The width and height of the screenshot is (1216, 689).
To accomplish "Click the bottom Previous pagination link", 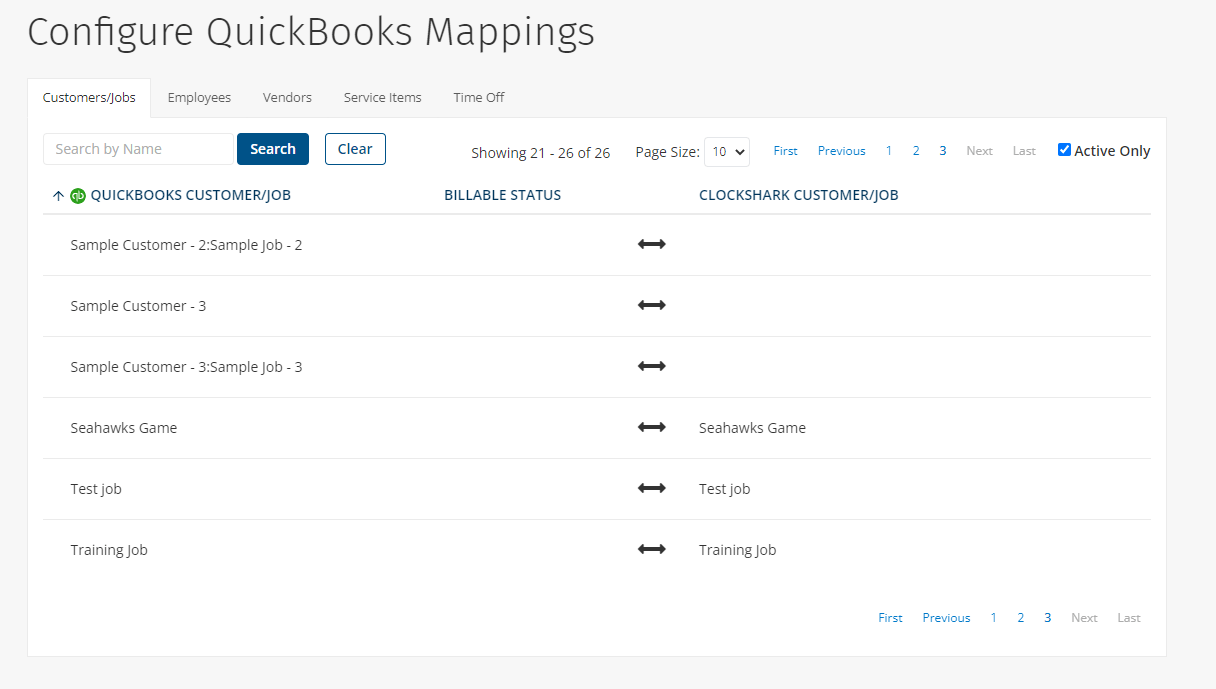I will (x=947, y=618).
